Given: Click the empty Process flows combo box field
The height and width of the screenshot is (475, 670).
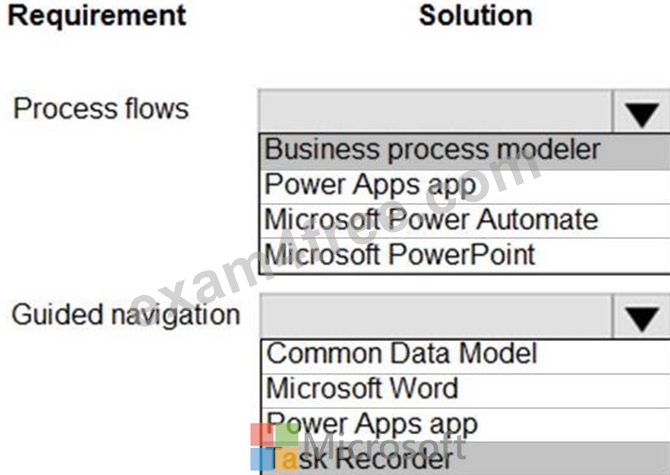Looking at the screenshot, I should (x=435, y=111).
